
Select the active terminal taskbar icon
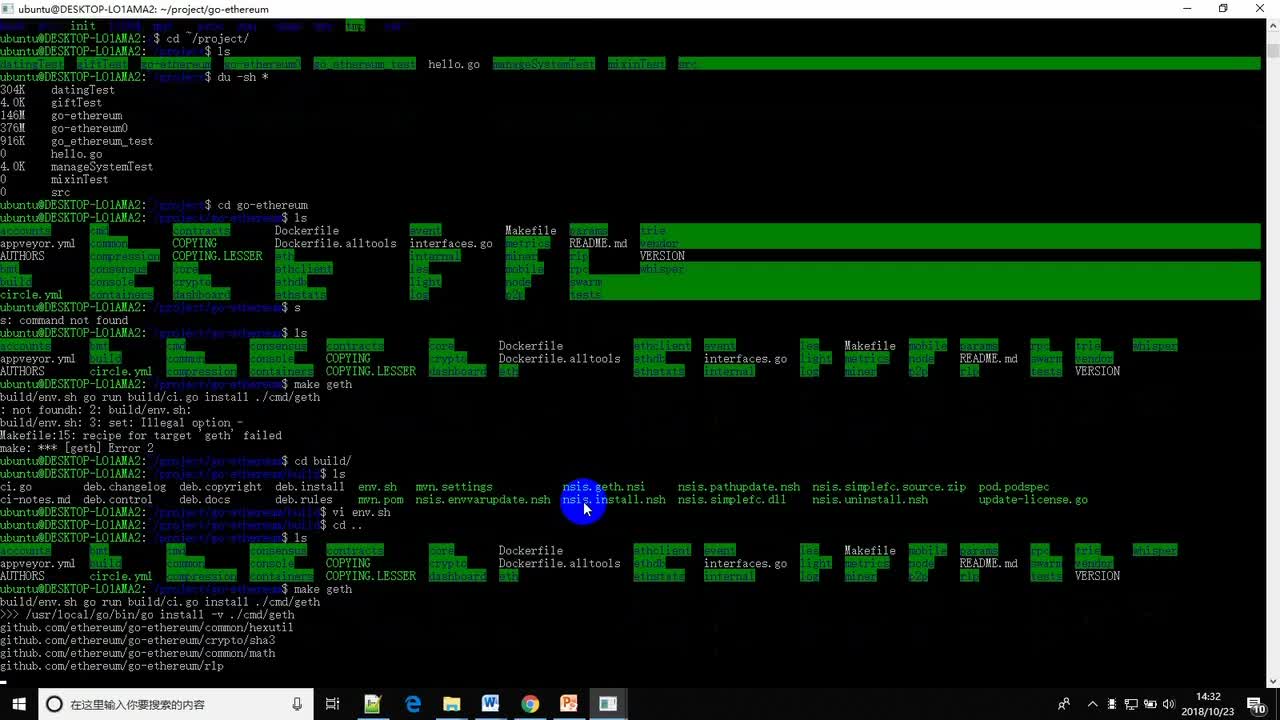coord(608,704)
